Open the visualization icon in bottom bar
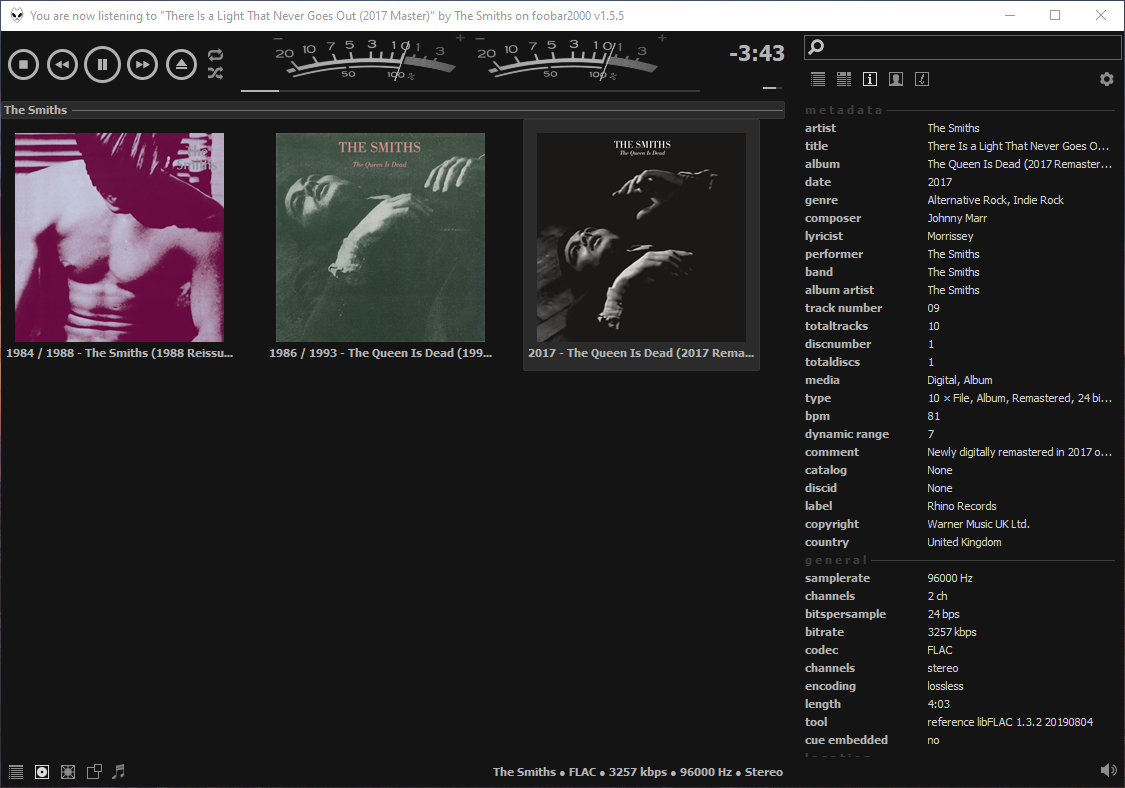1125x788 pixels. [67, 772]
